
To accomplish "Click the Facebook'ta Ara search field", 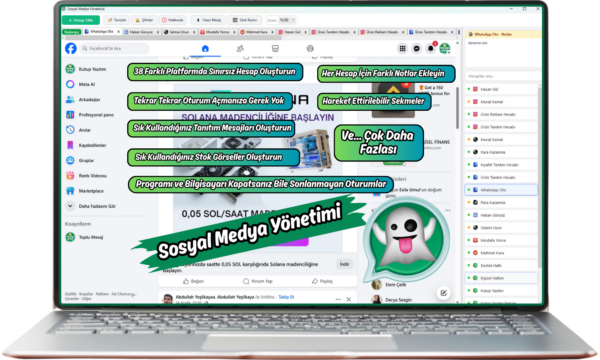I will click(x=114, y=49).
